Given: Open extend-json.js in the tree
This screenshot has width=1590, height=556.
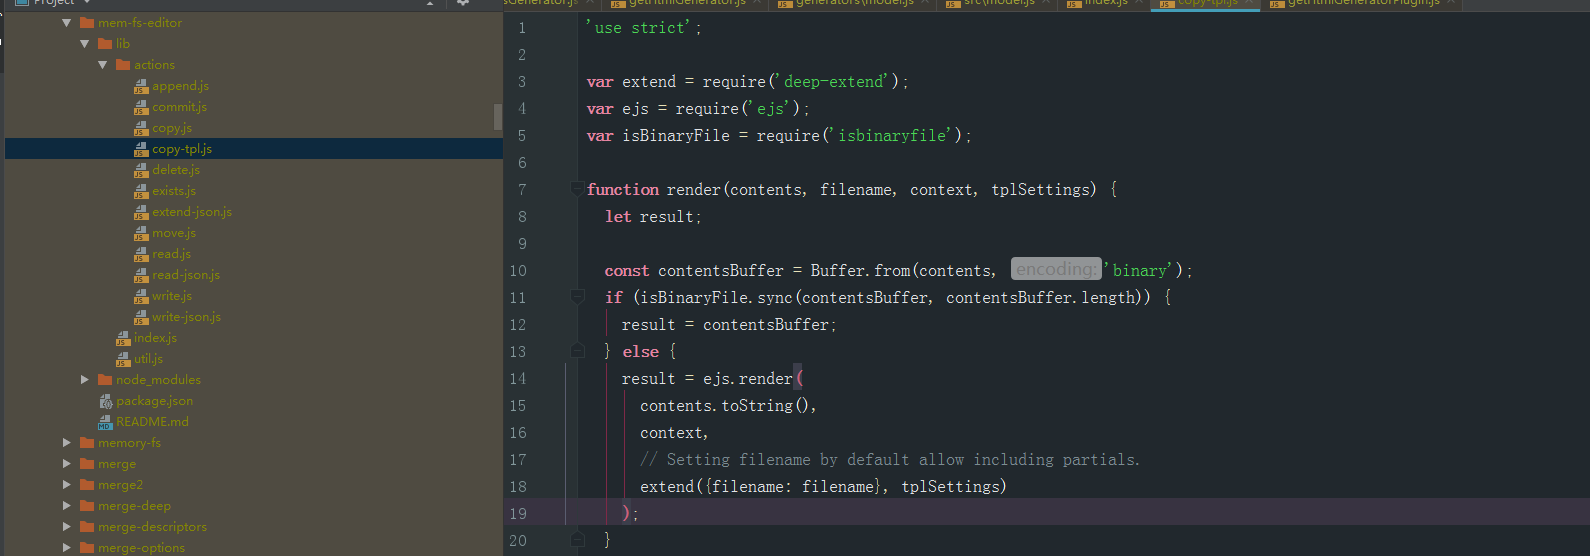Looking at the screenshot, I should tap(192, 212).
